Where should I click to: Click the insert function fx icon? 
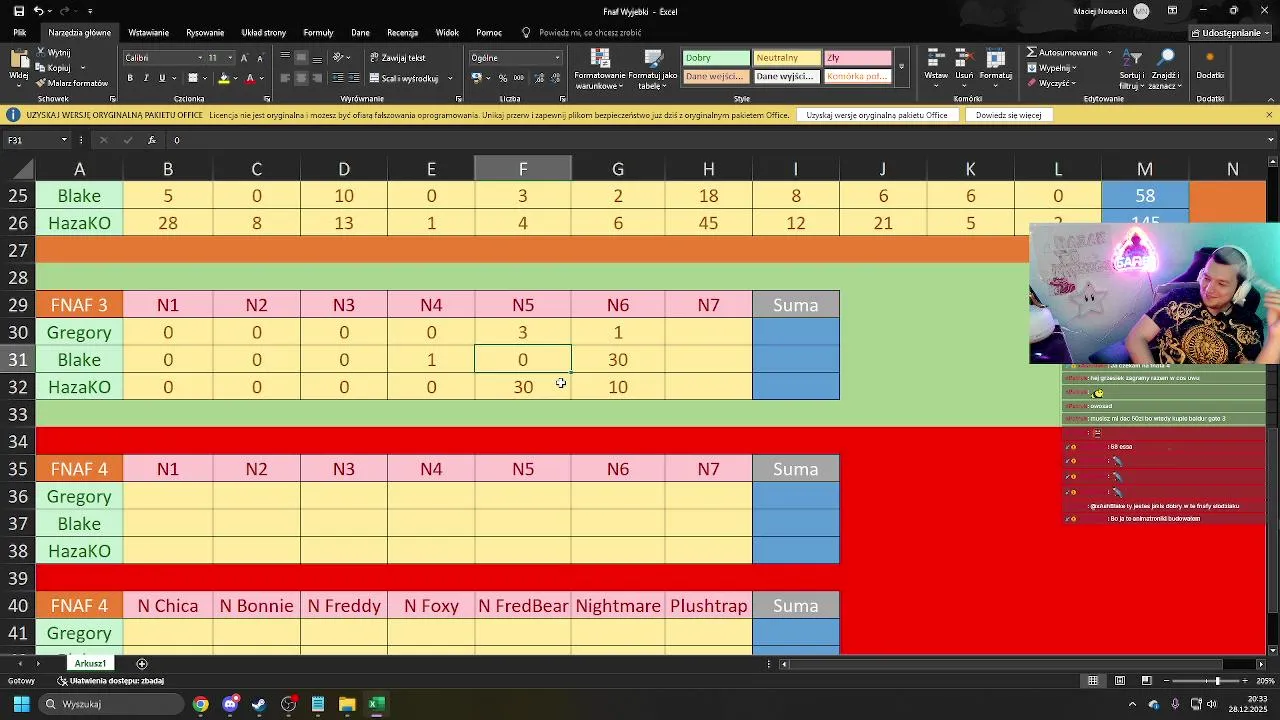[x=152, y=140]
